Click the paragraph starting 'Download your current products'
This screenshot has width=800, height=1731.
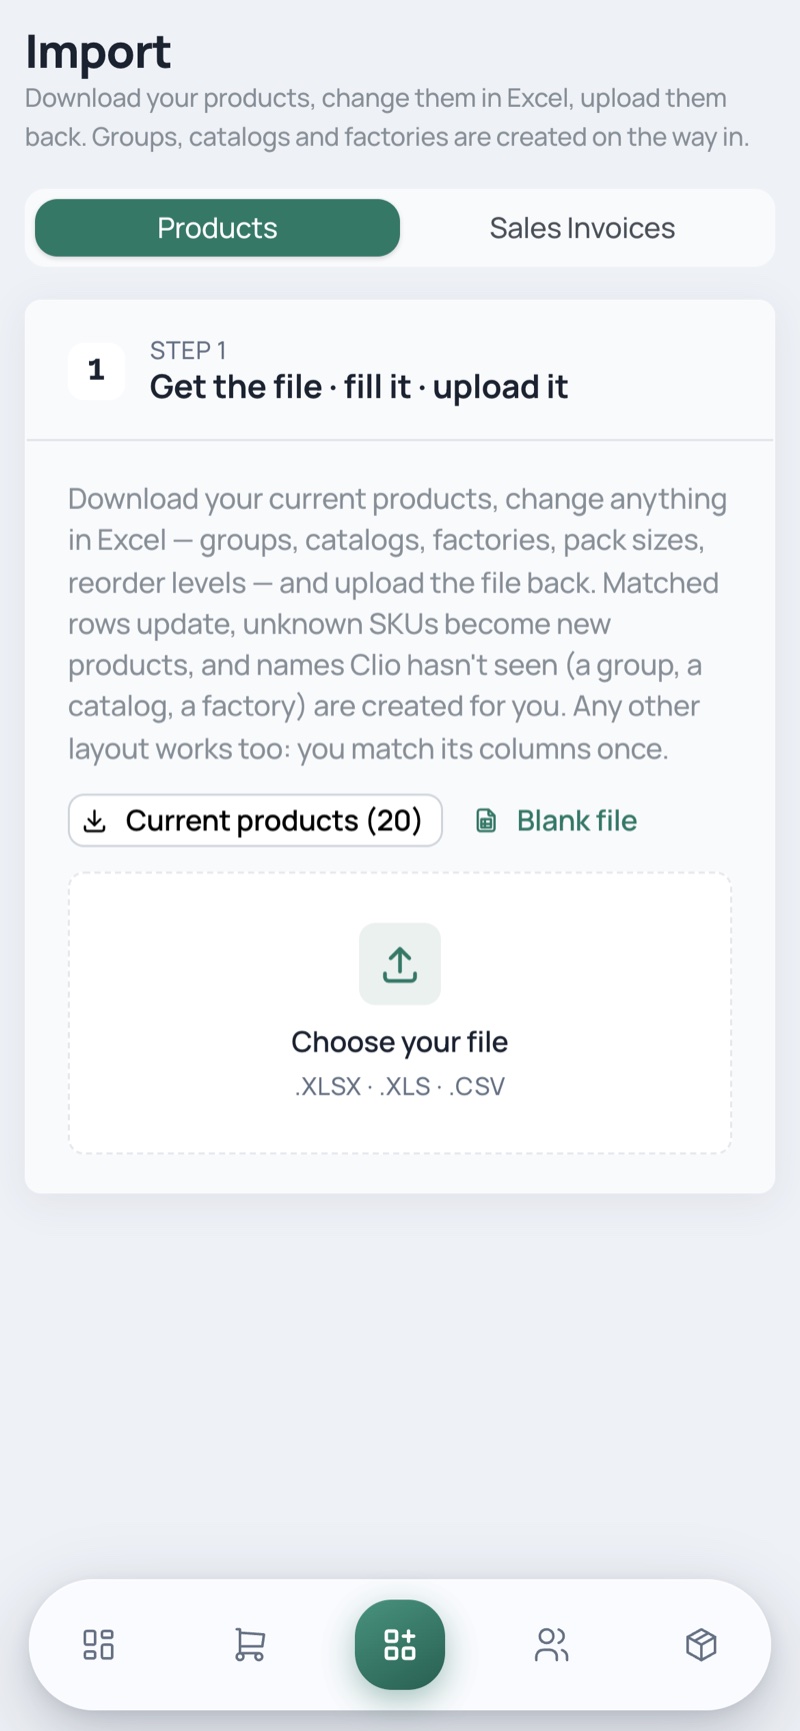398,624
